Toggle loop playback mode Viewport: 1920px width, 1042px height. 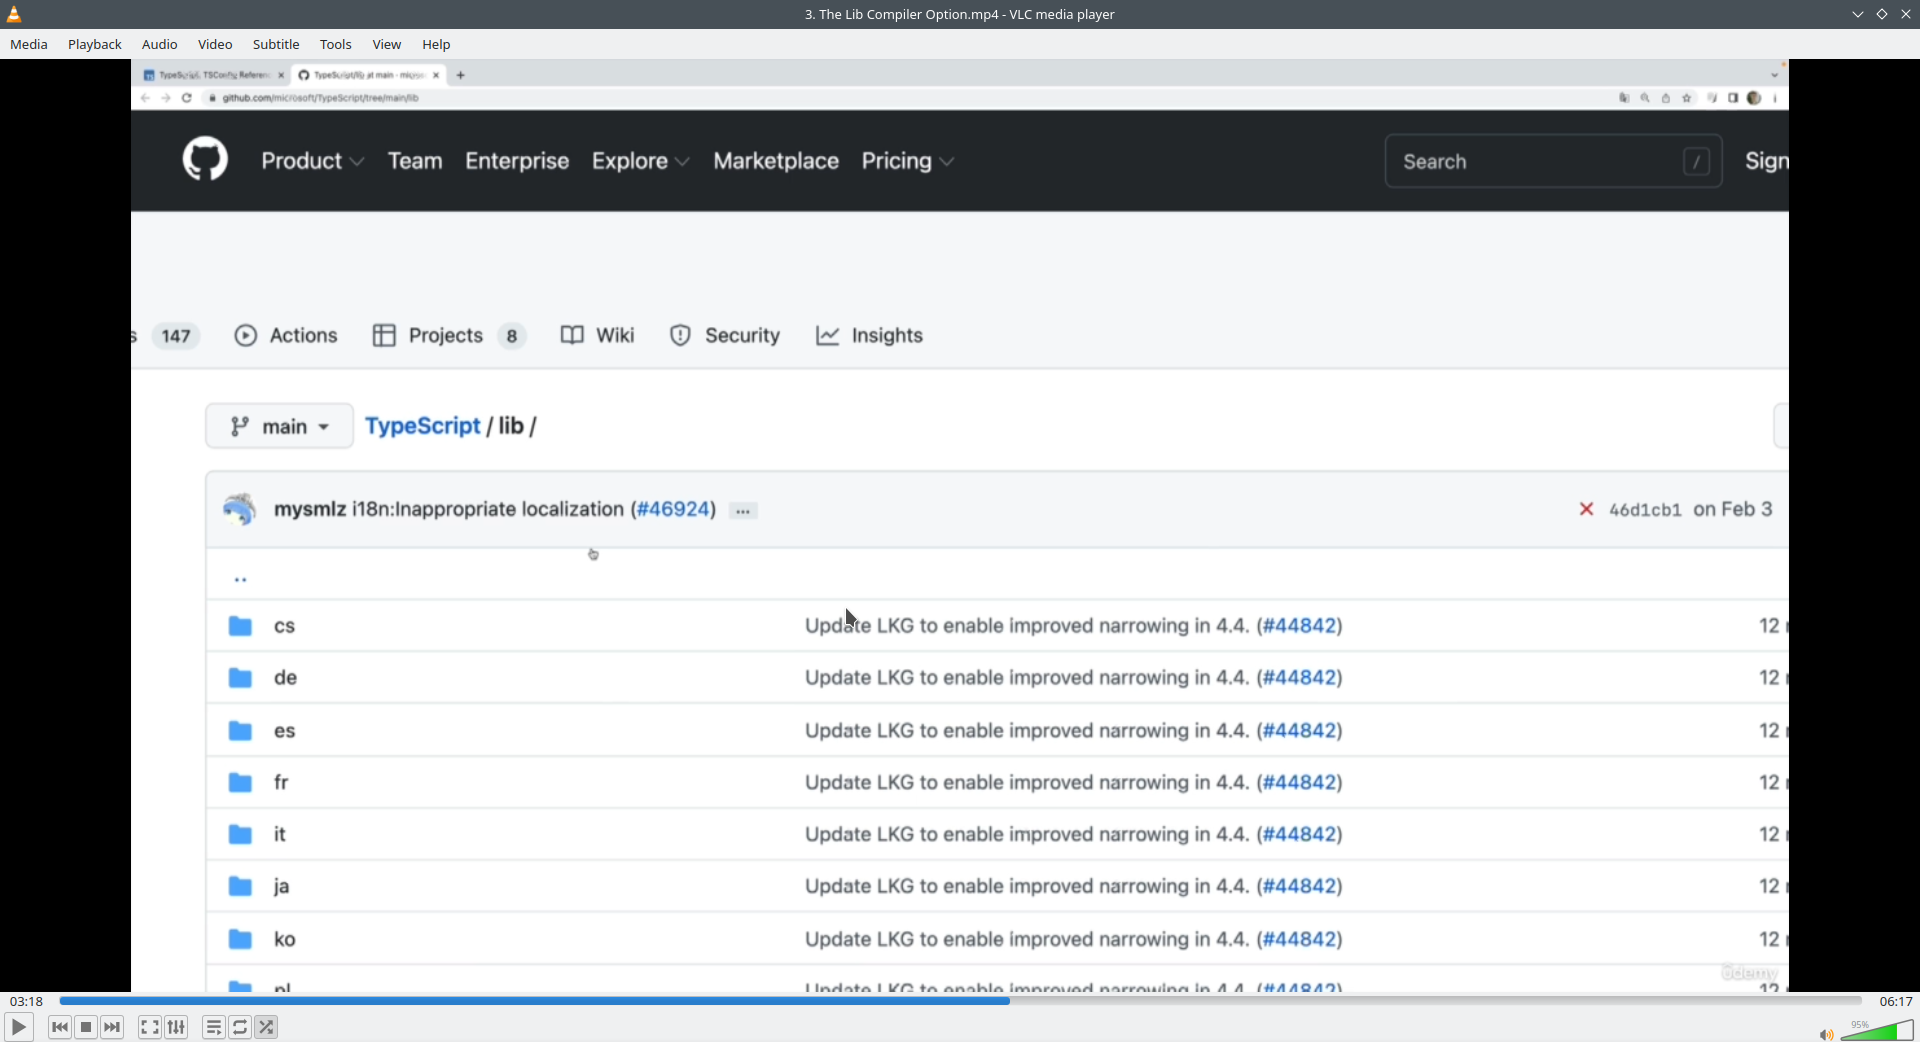pyautogui.click(x=240, y=1027)
